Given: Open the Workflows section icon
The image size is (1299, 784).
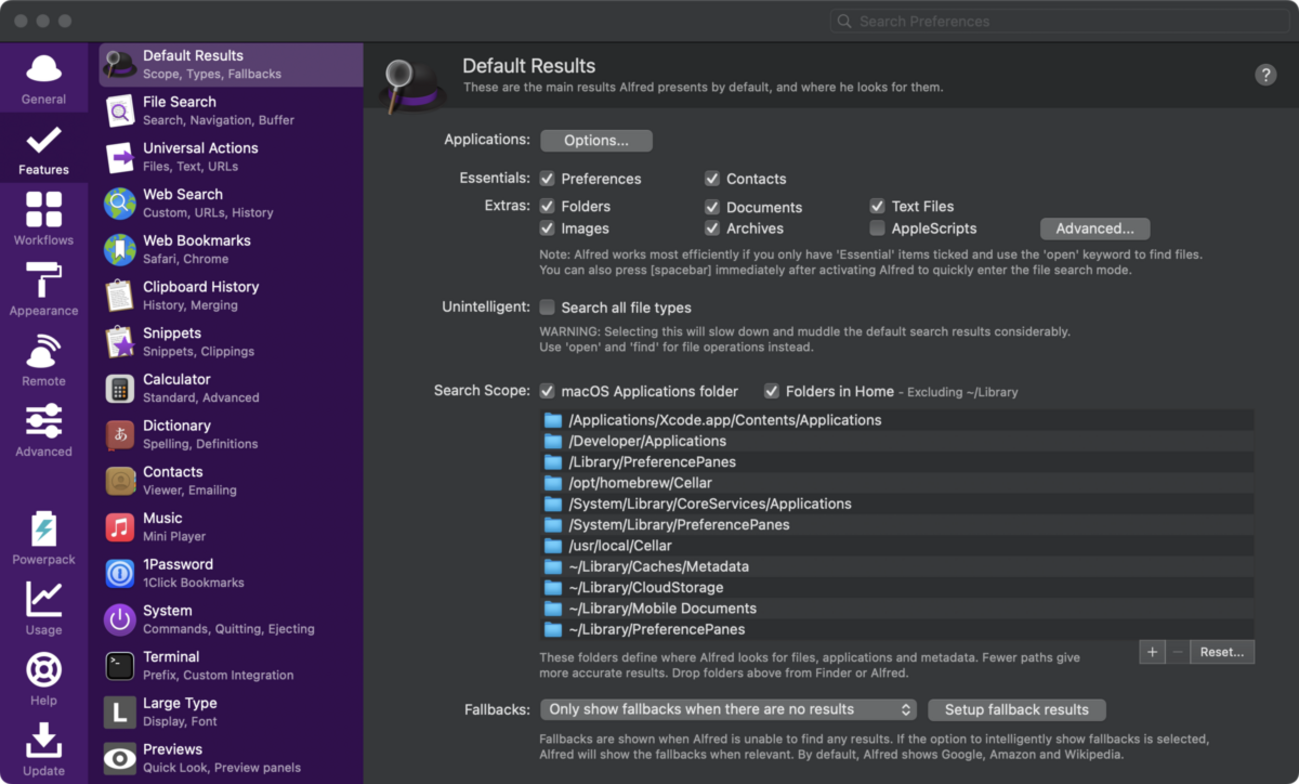Looking at the screenshot, I should [x=43, y=211].
